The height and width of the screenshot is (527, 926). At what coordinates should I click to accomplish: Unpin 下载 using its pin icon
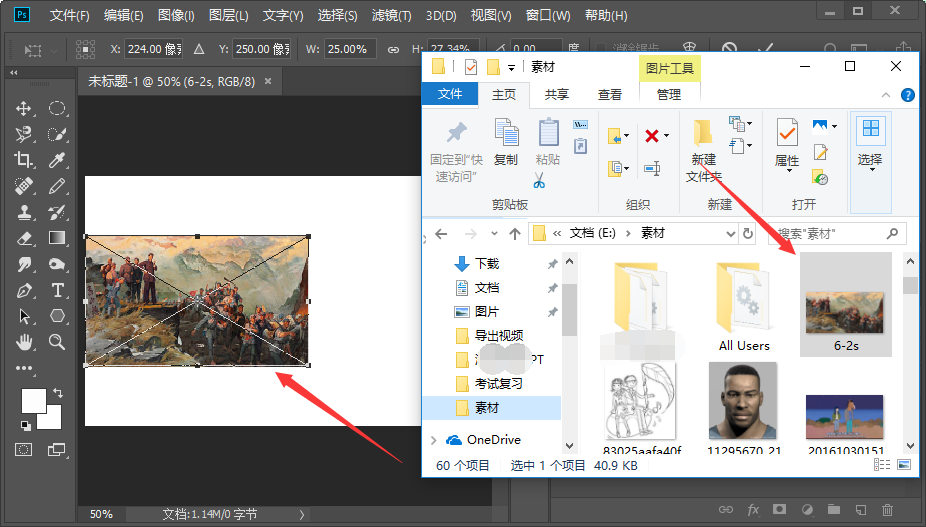click(x=552, y=264)
